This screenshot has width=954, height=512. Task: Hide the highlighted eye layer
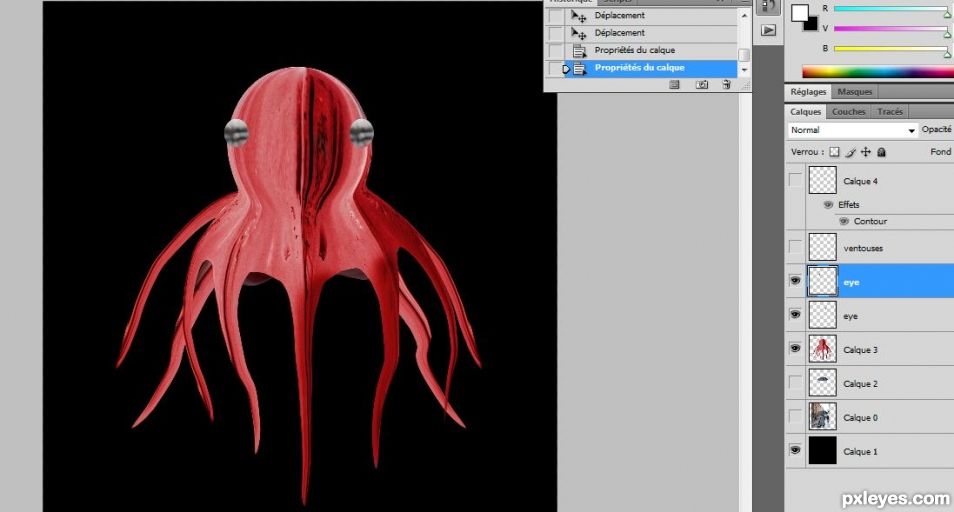click(x=795, y=281)
